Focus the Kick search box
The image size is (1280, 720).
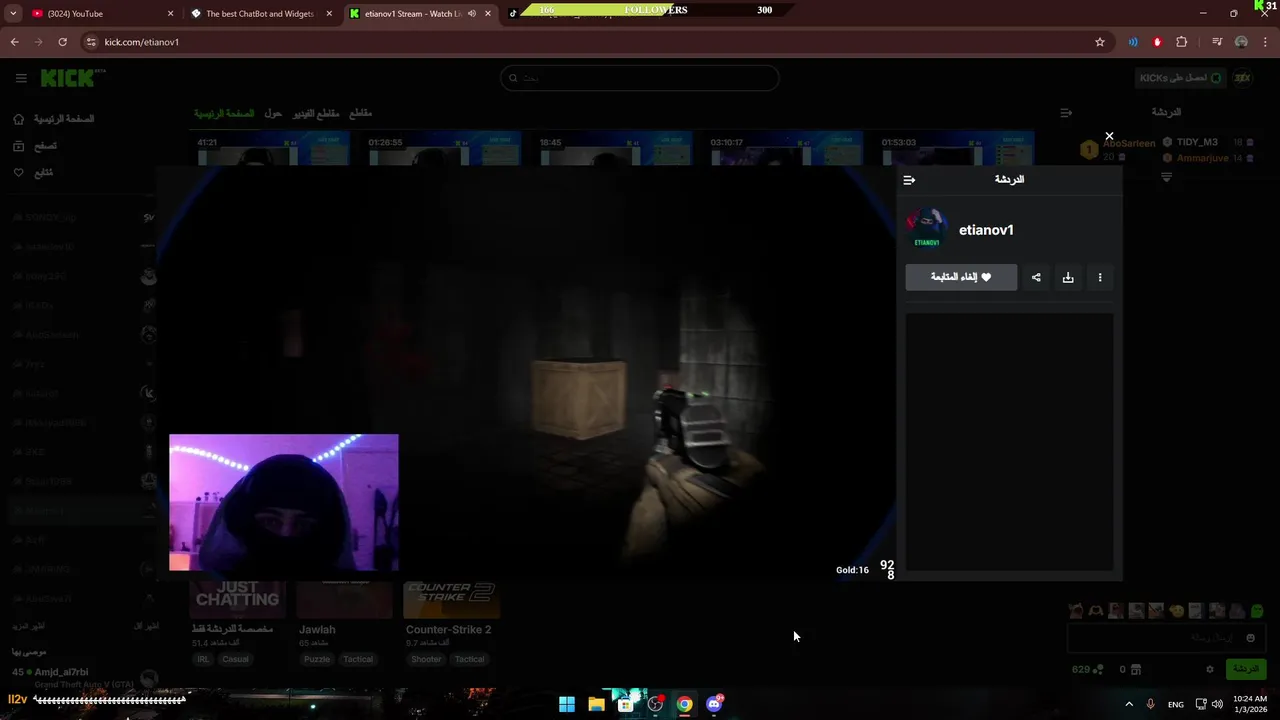pos(640,78)
